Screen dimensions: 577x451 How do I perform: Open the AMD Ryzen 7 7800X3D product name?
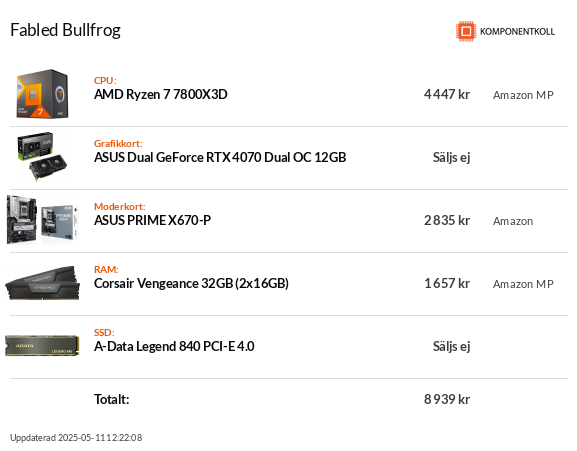click(161, 95)
